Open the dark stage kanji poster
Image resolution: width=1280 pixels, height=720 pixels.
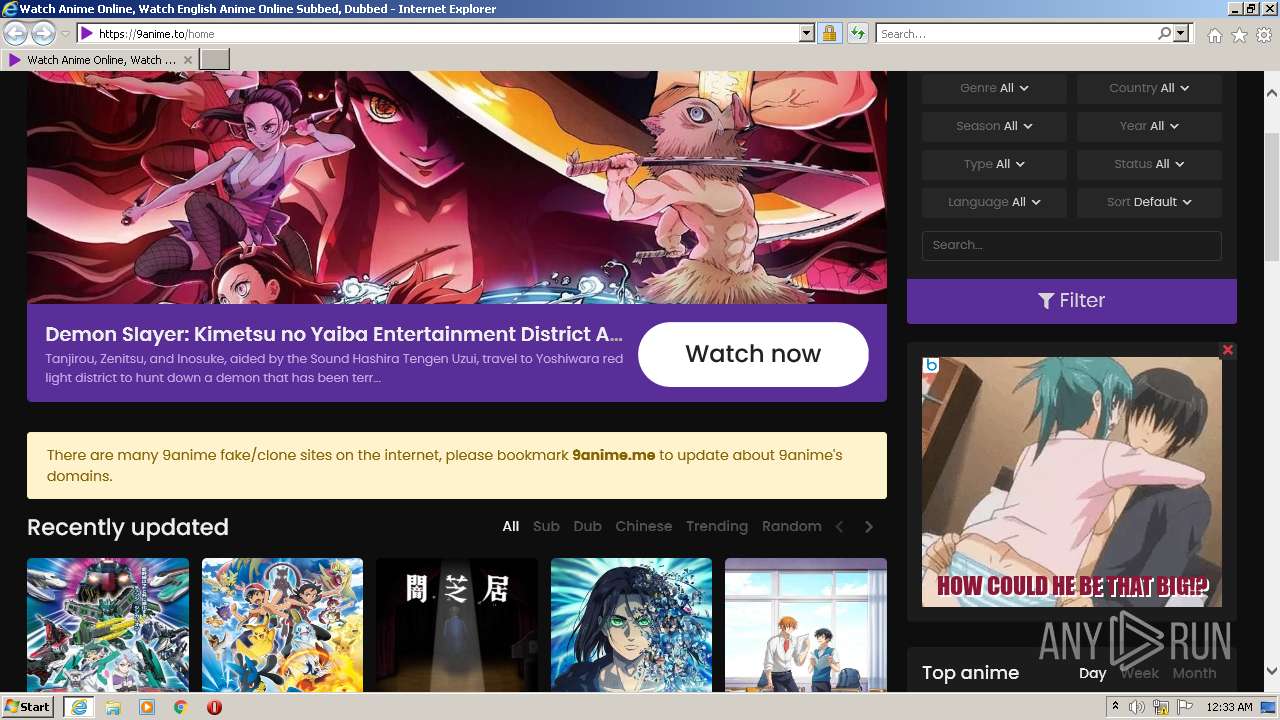457,625
